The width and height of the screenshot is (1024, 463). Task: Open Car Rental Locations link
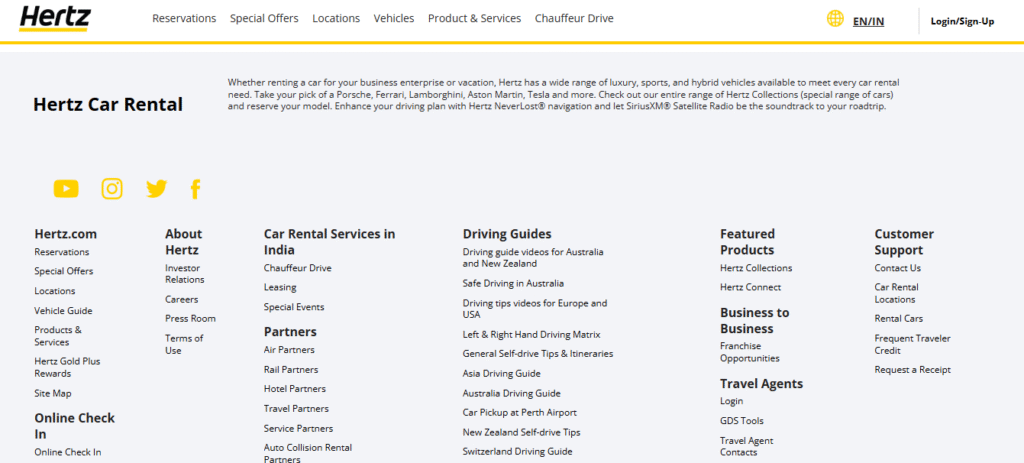pyautogui.click(x=897, y=293)
